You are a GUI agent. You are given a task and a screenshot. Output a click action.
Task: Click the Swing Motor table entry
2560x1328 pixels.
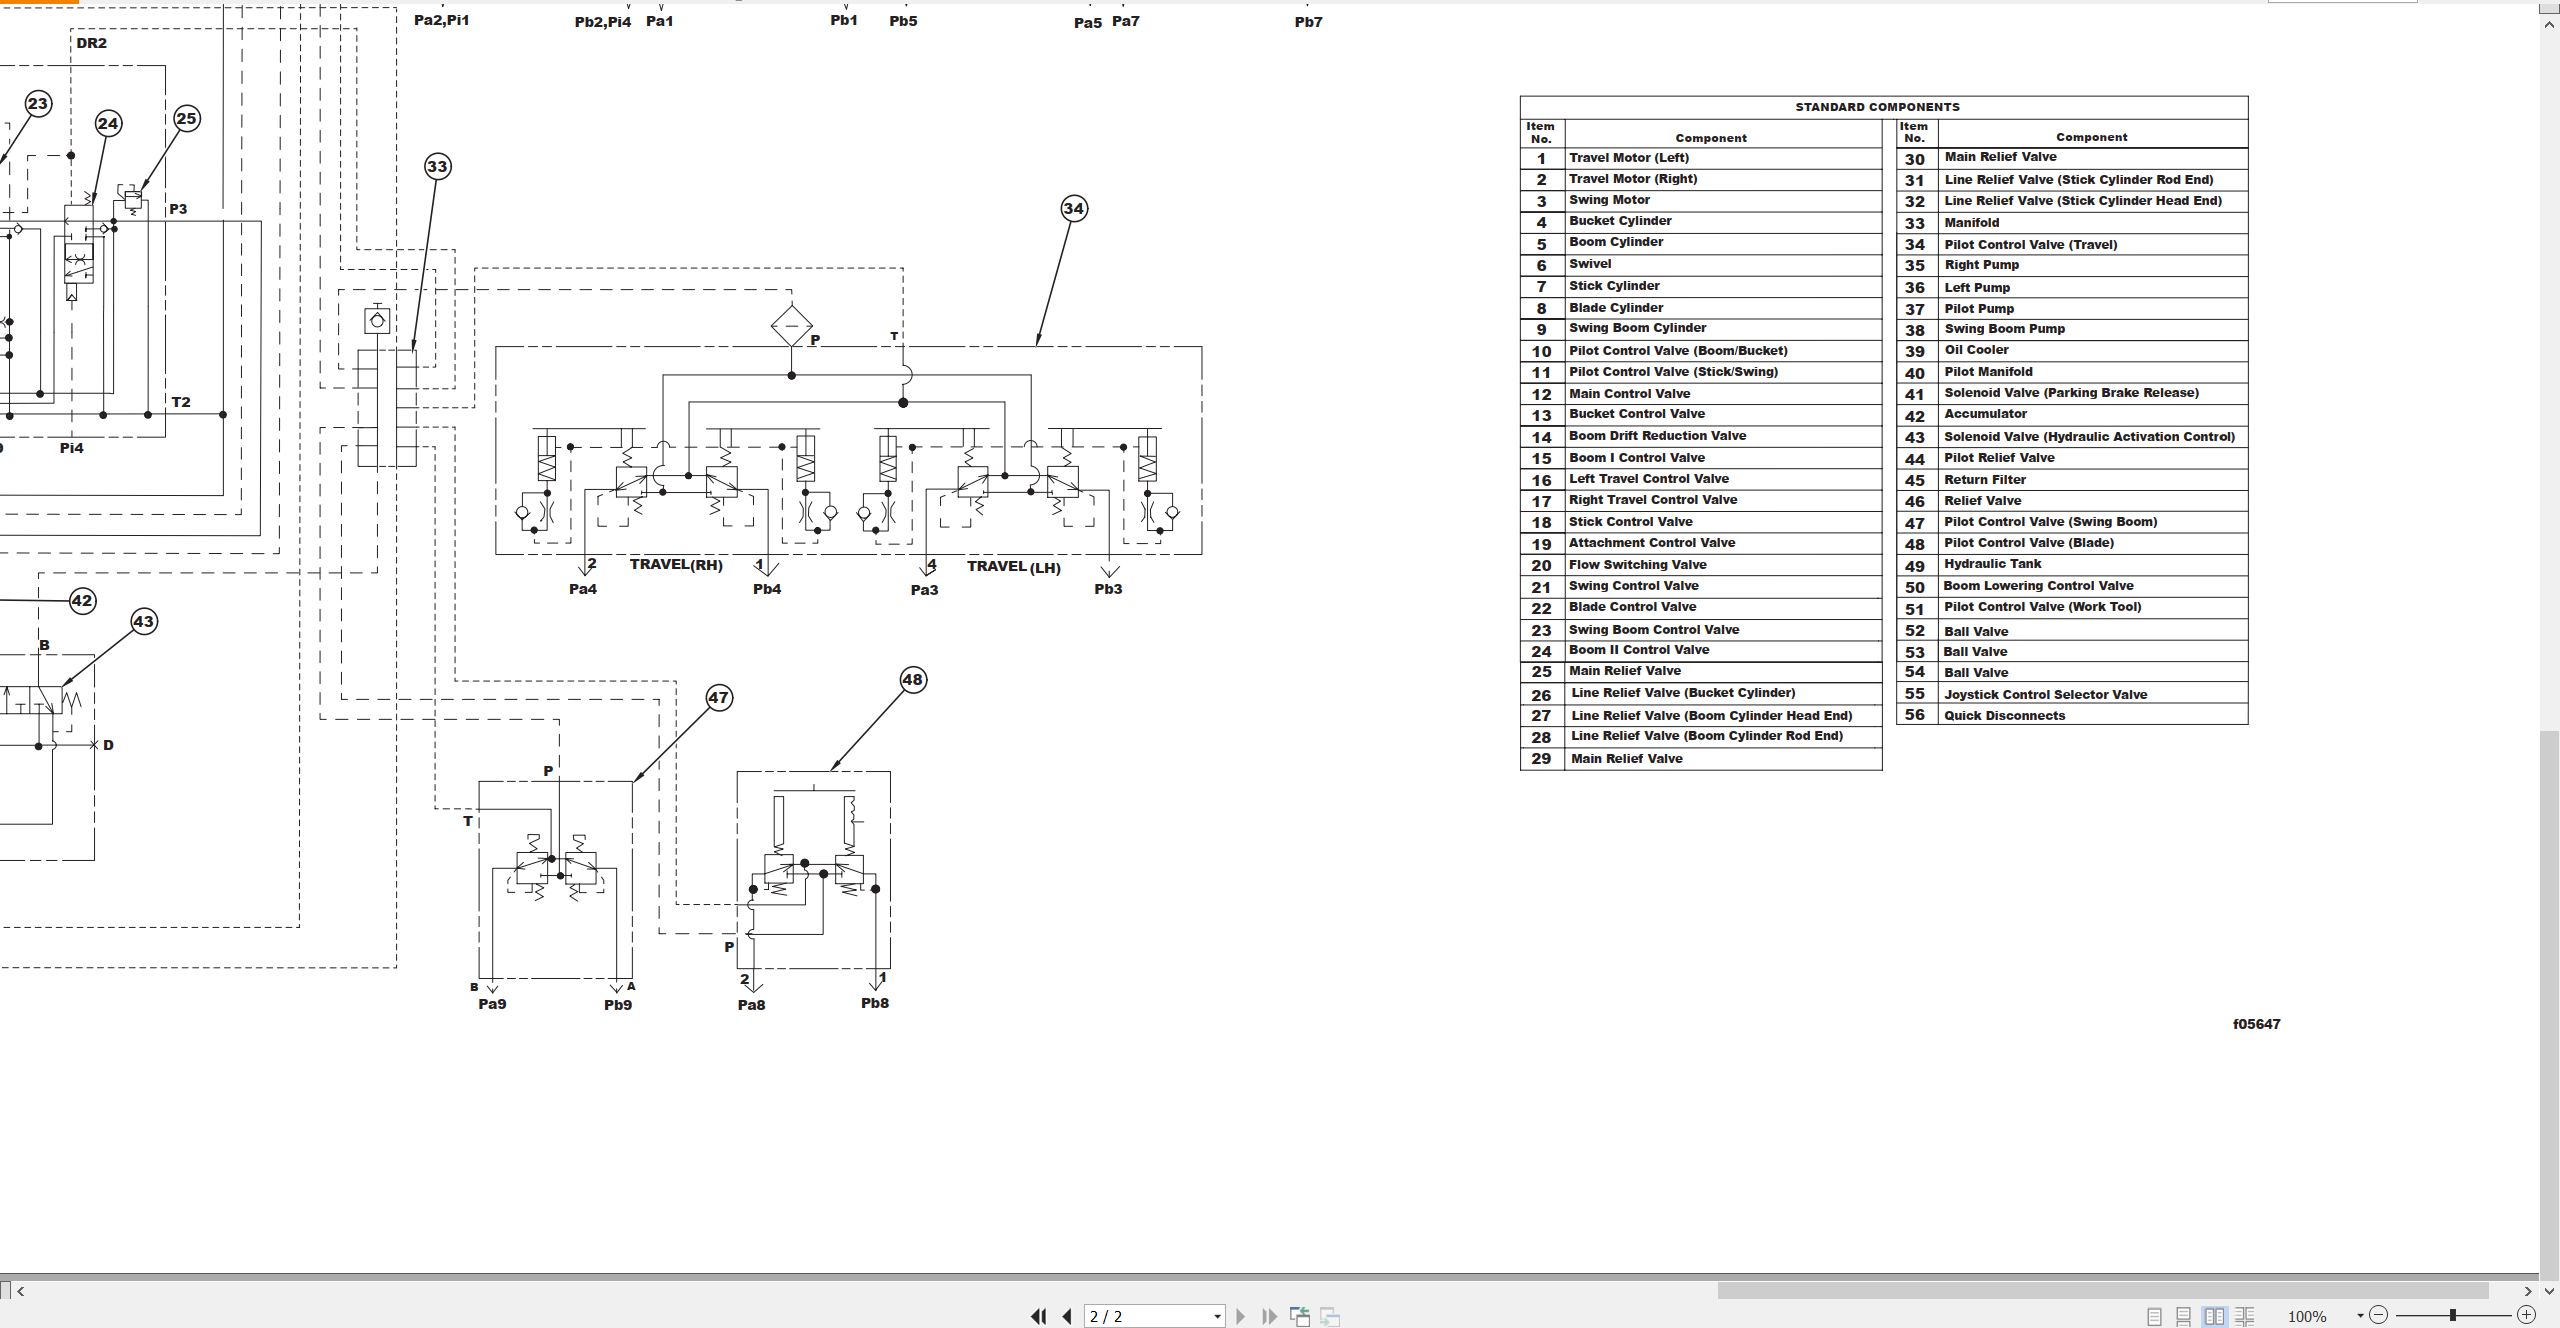click(x=1609, y=200)
